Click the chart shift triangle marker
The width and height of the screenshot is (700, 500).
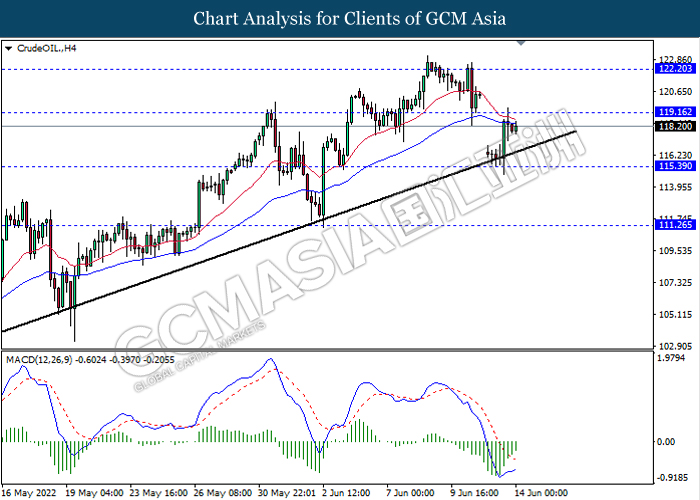[521, 43]
